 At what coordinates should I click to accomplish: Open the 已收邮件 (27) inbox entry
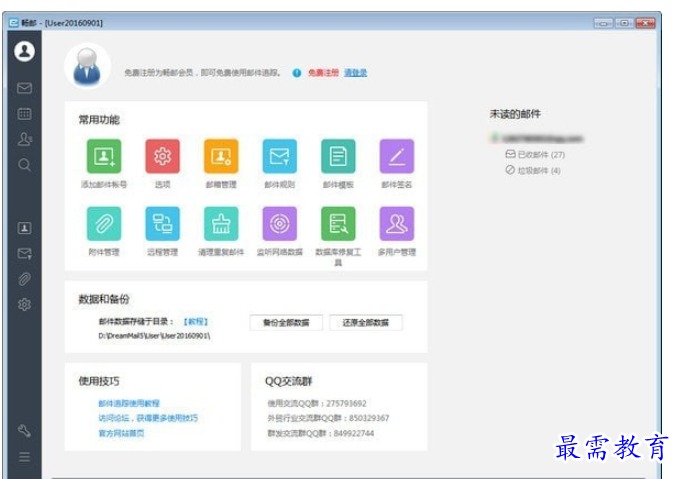(535, 154)
